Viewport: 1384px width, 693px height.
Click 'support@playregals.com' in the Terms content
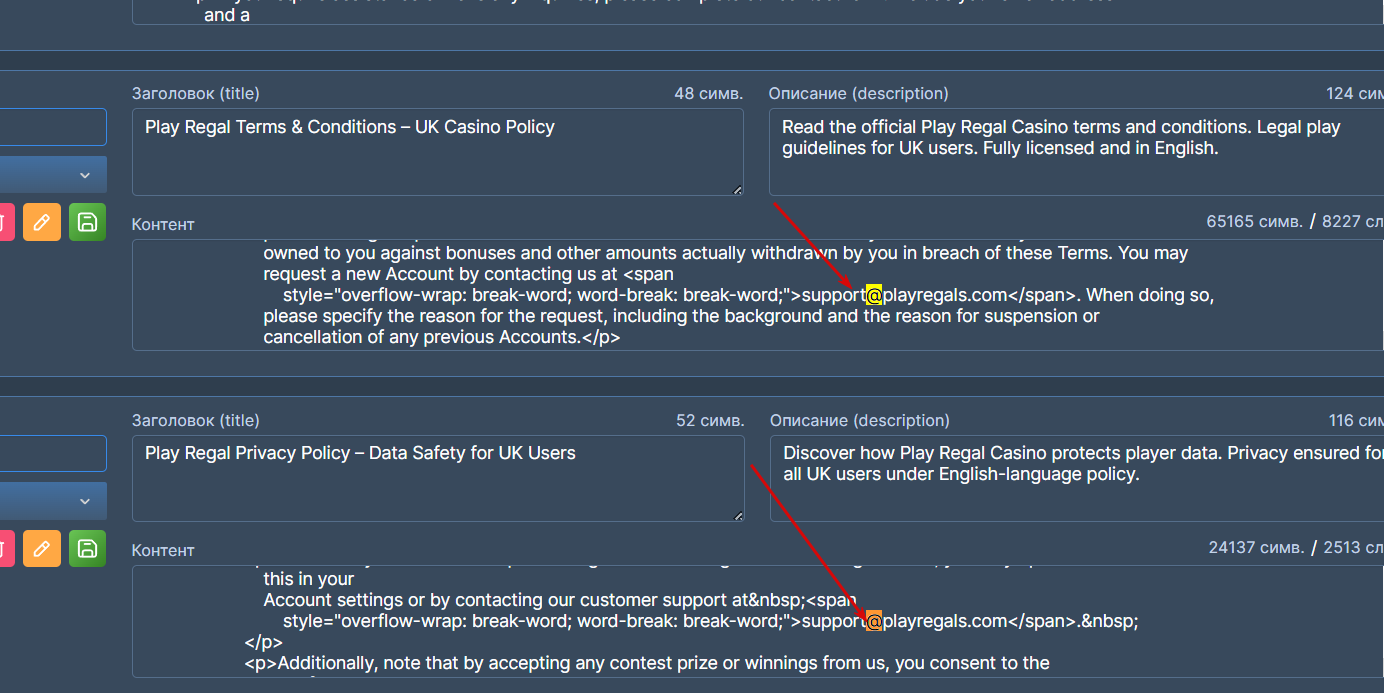click(x=905, y=295)
